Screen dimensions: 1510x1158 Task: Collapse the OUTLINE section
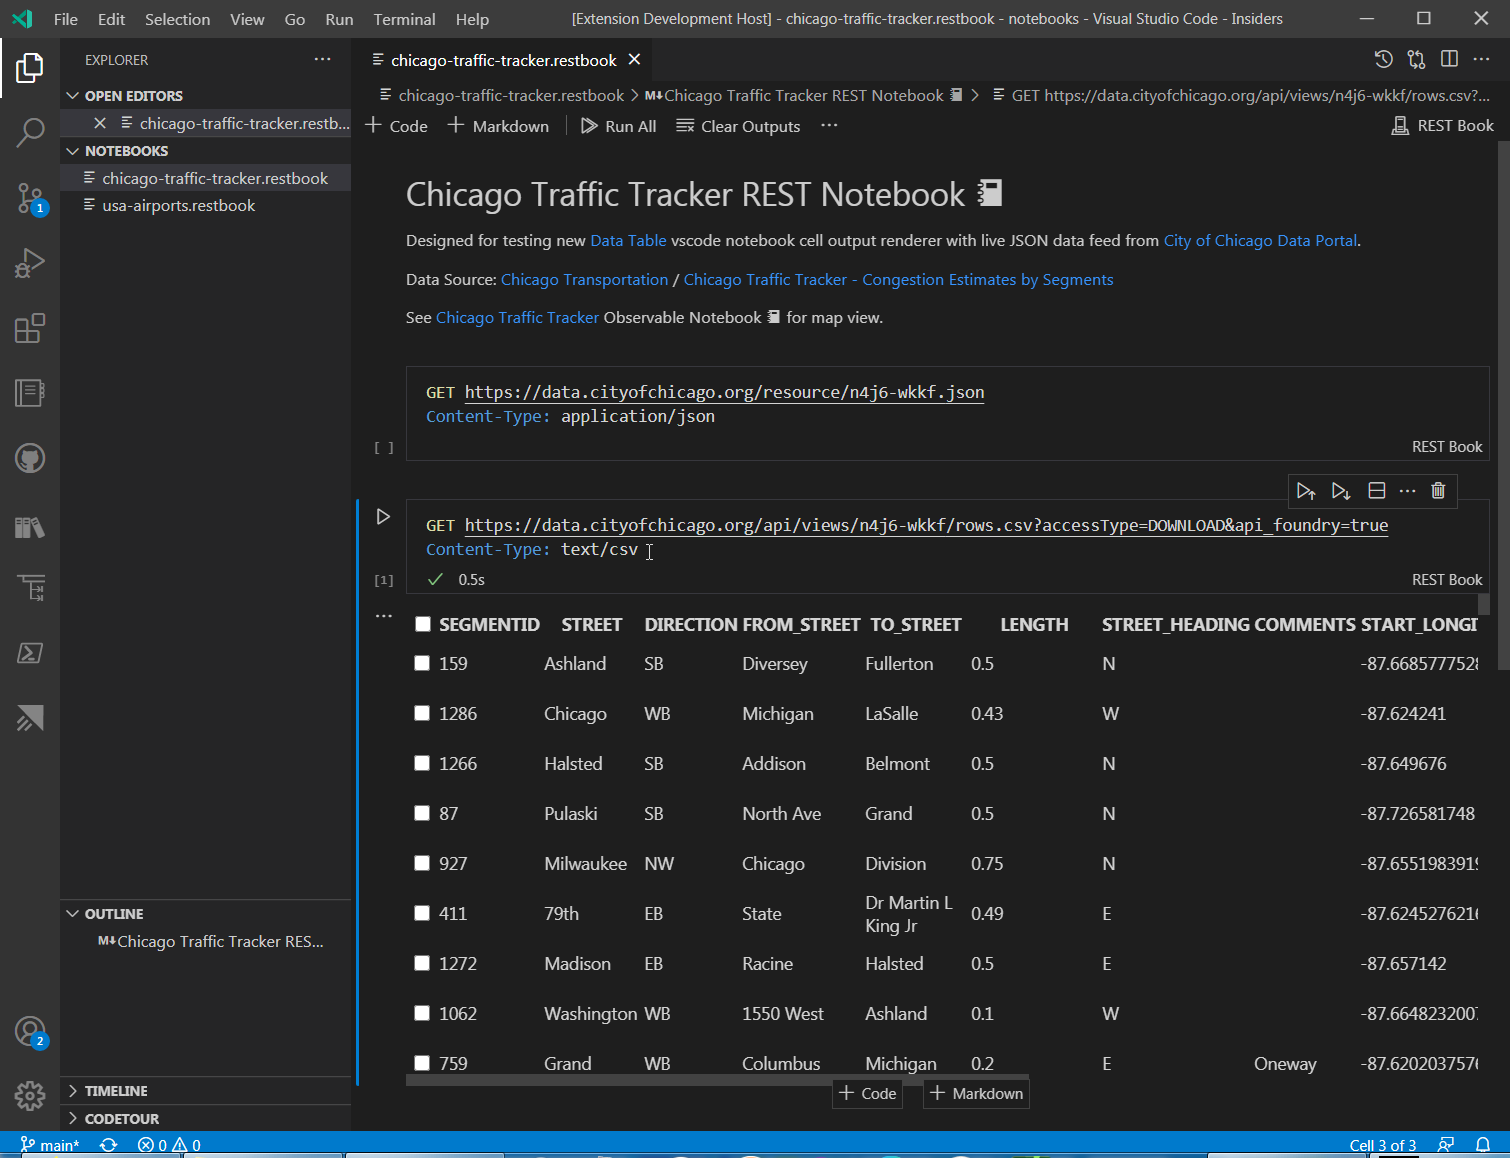72,913
